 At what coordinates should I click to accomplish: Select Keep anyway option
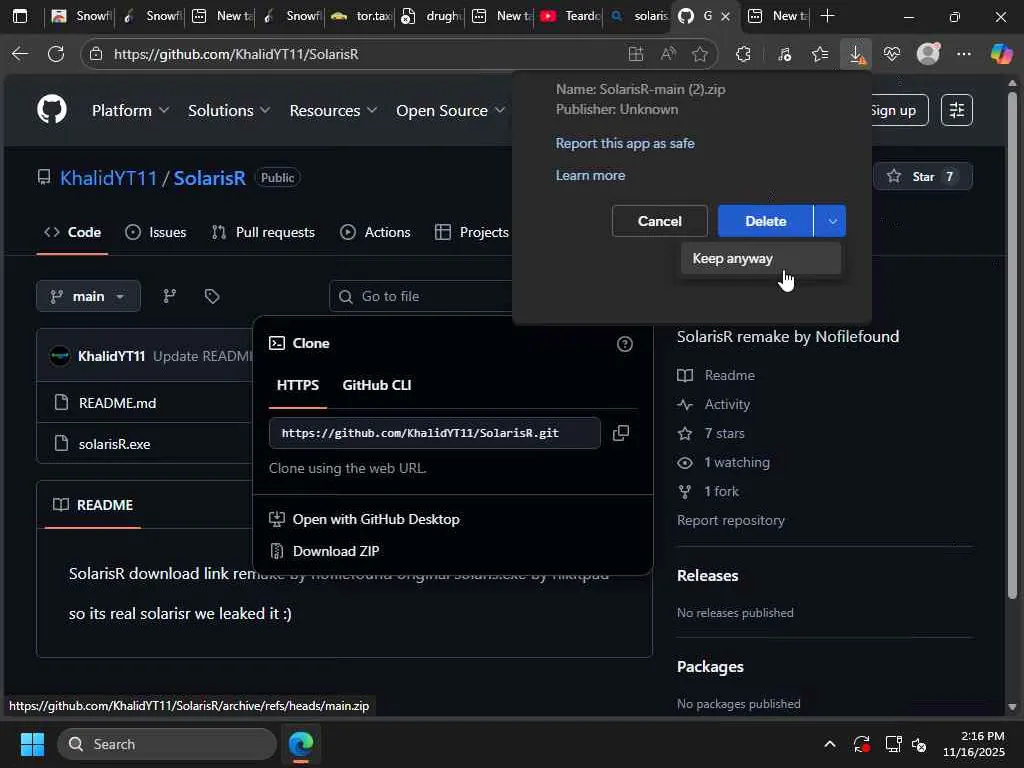(x=761, y=259)
